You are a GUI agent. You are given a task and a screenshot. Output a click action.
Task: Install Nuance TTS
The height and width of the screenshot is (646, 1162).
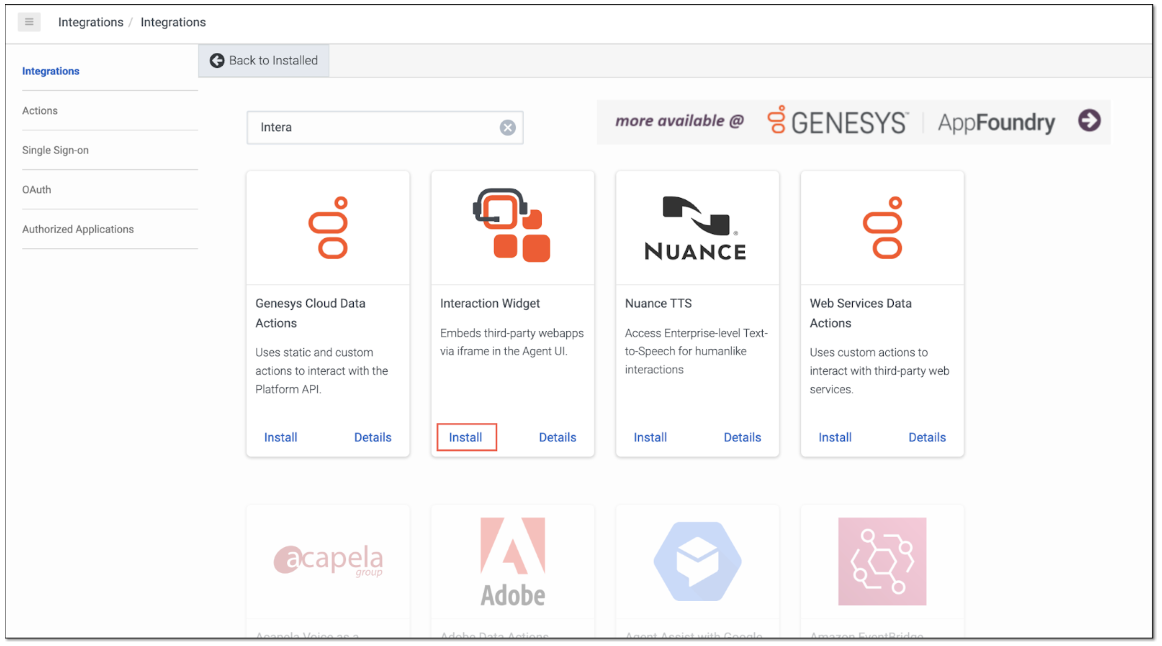coord(650,437)
